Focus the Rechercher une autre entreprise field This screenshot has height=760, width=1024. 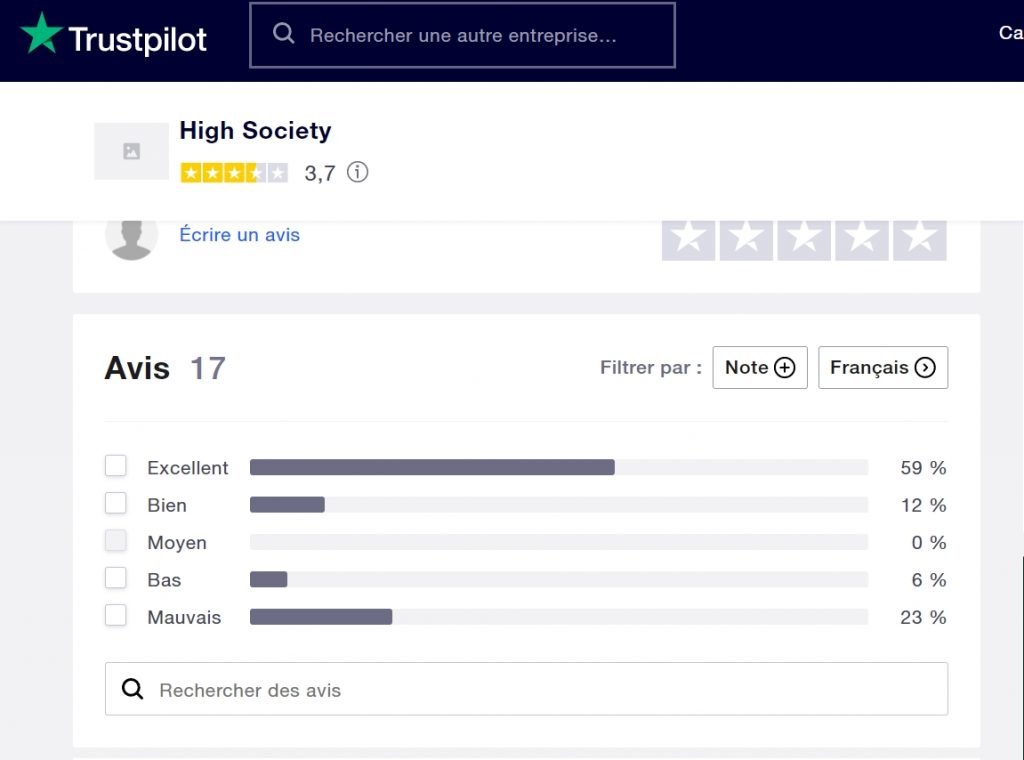coord(462,35)
